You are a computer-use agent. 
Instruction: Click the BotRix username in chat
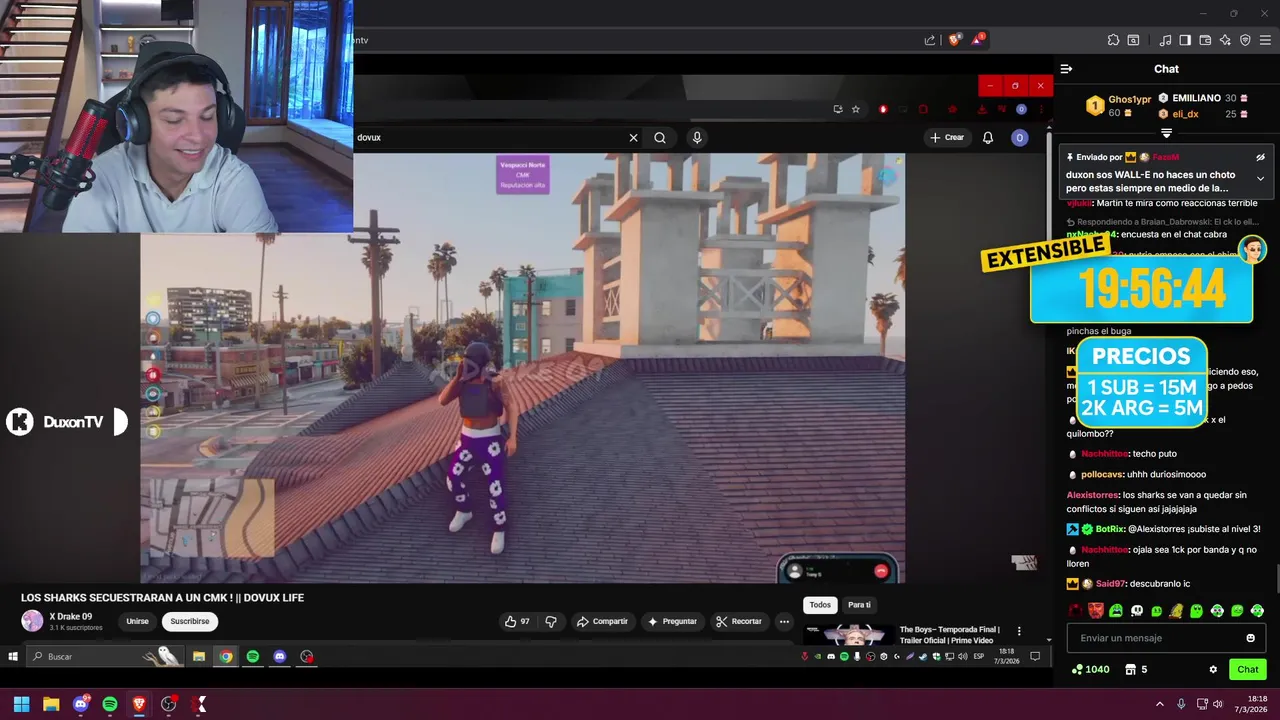pyautogui.click(x=1110, y=529)
